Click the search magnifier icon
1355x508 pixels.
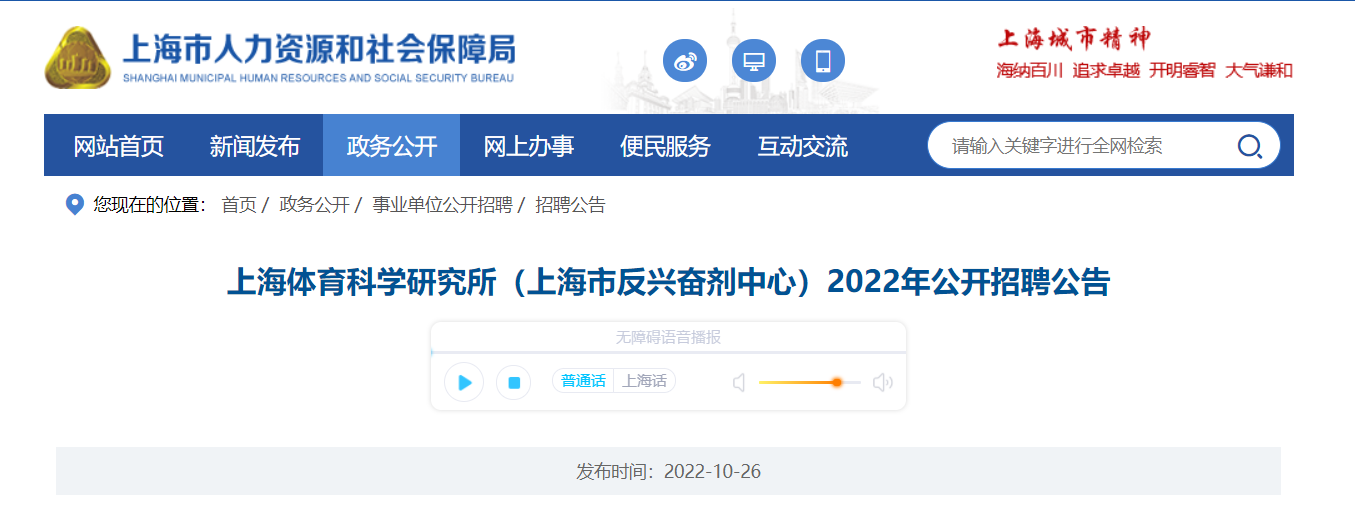(x=1250, y=147)
